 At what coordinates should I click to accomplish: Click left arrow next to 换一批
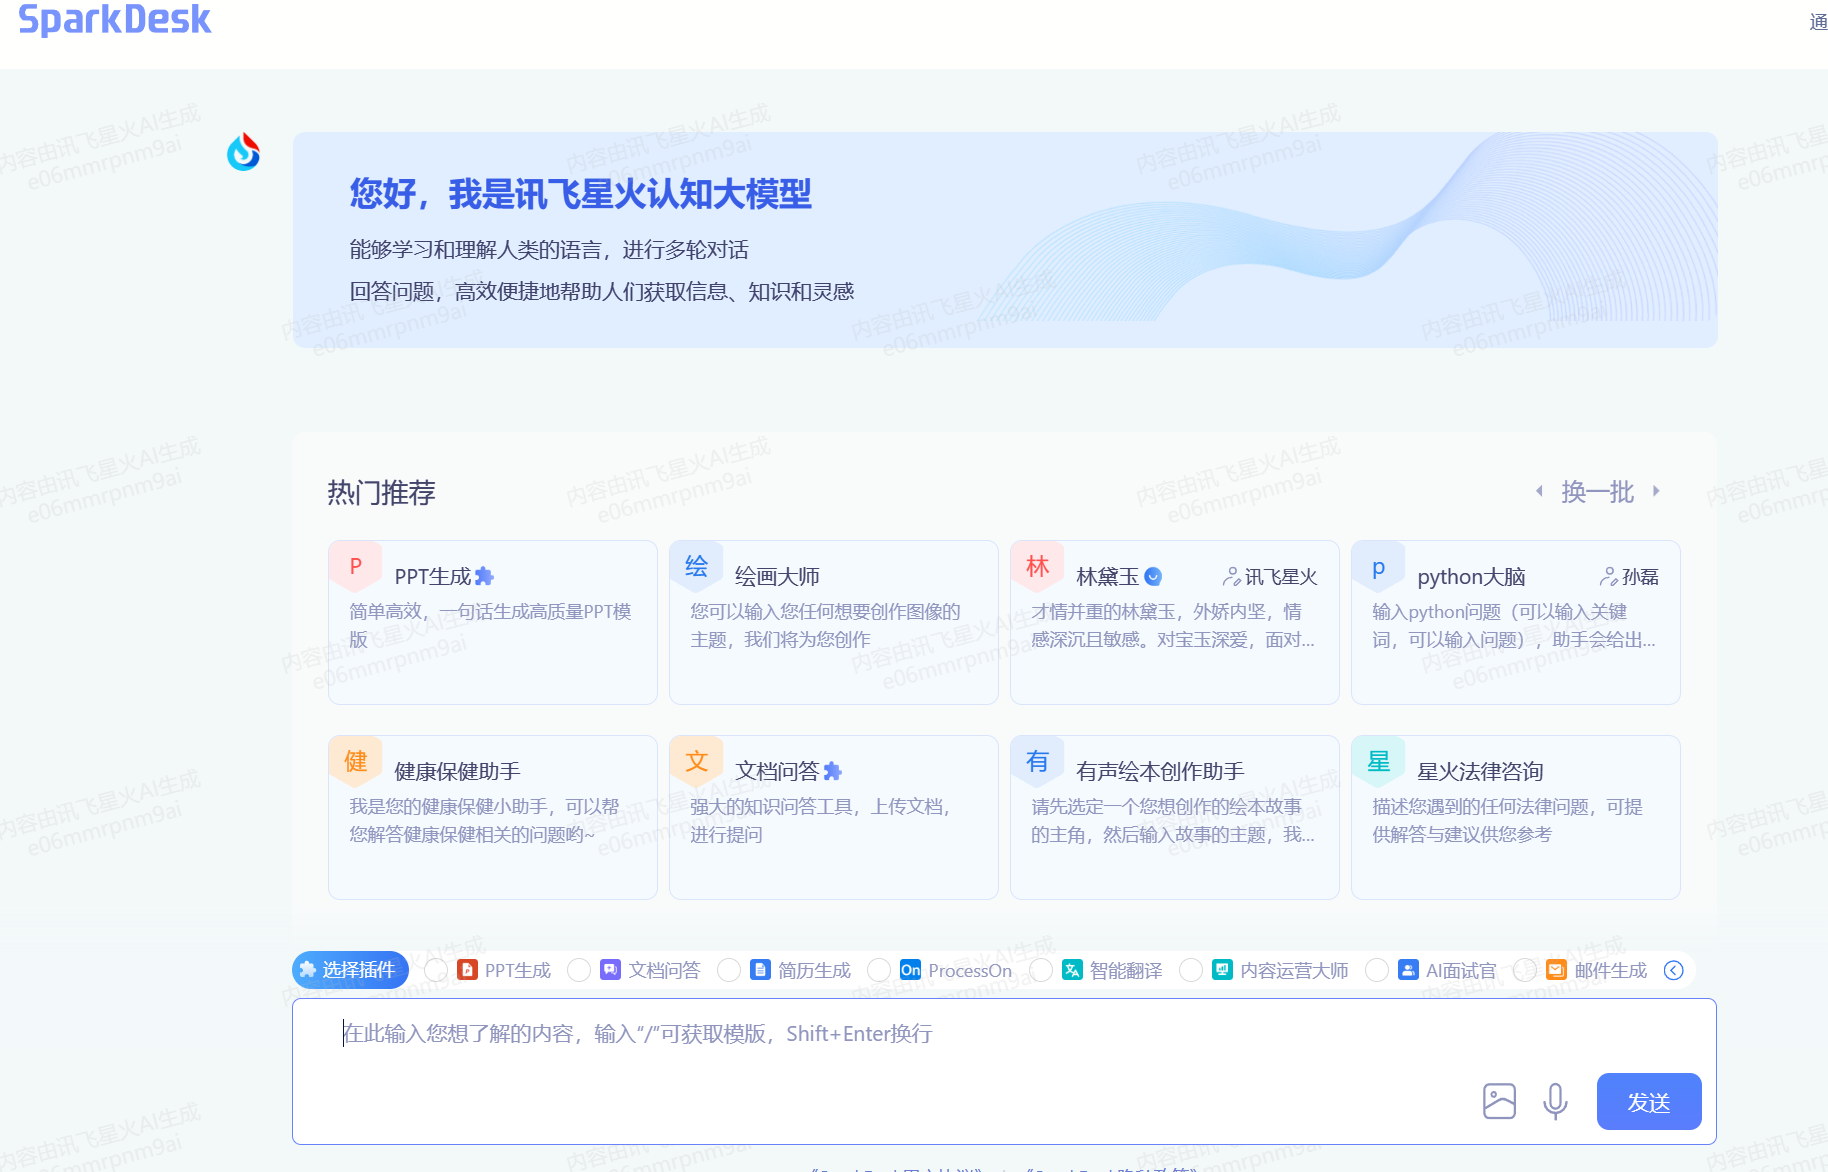tap(1539, 491)
